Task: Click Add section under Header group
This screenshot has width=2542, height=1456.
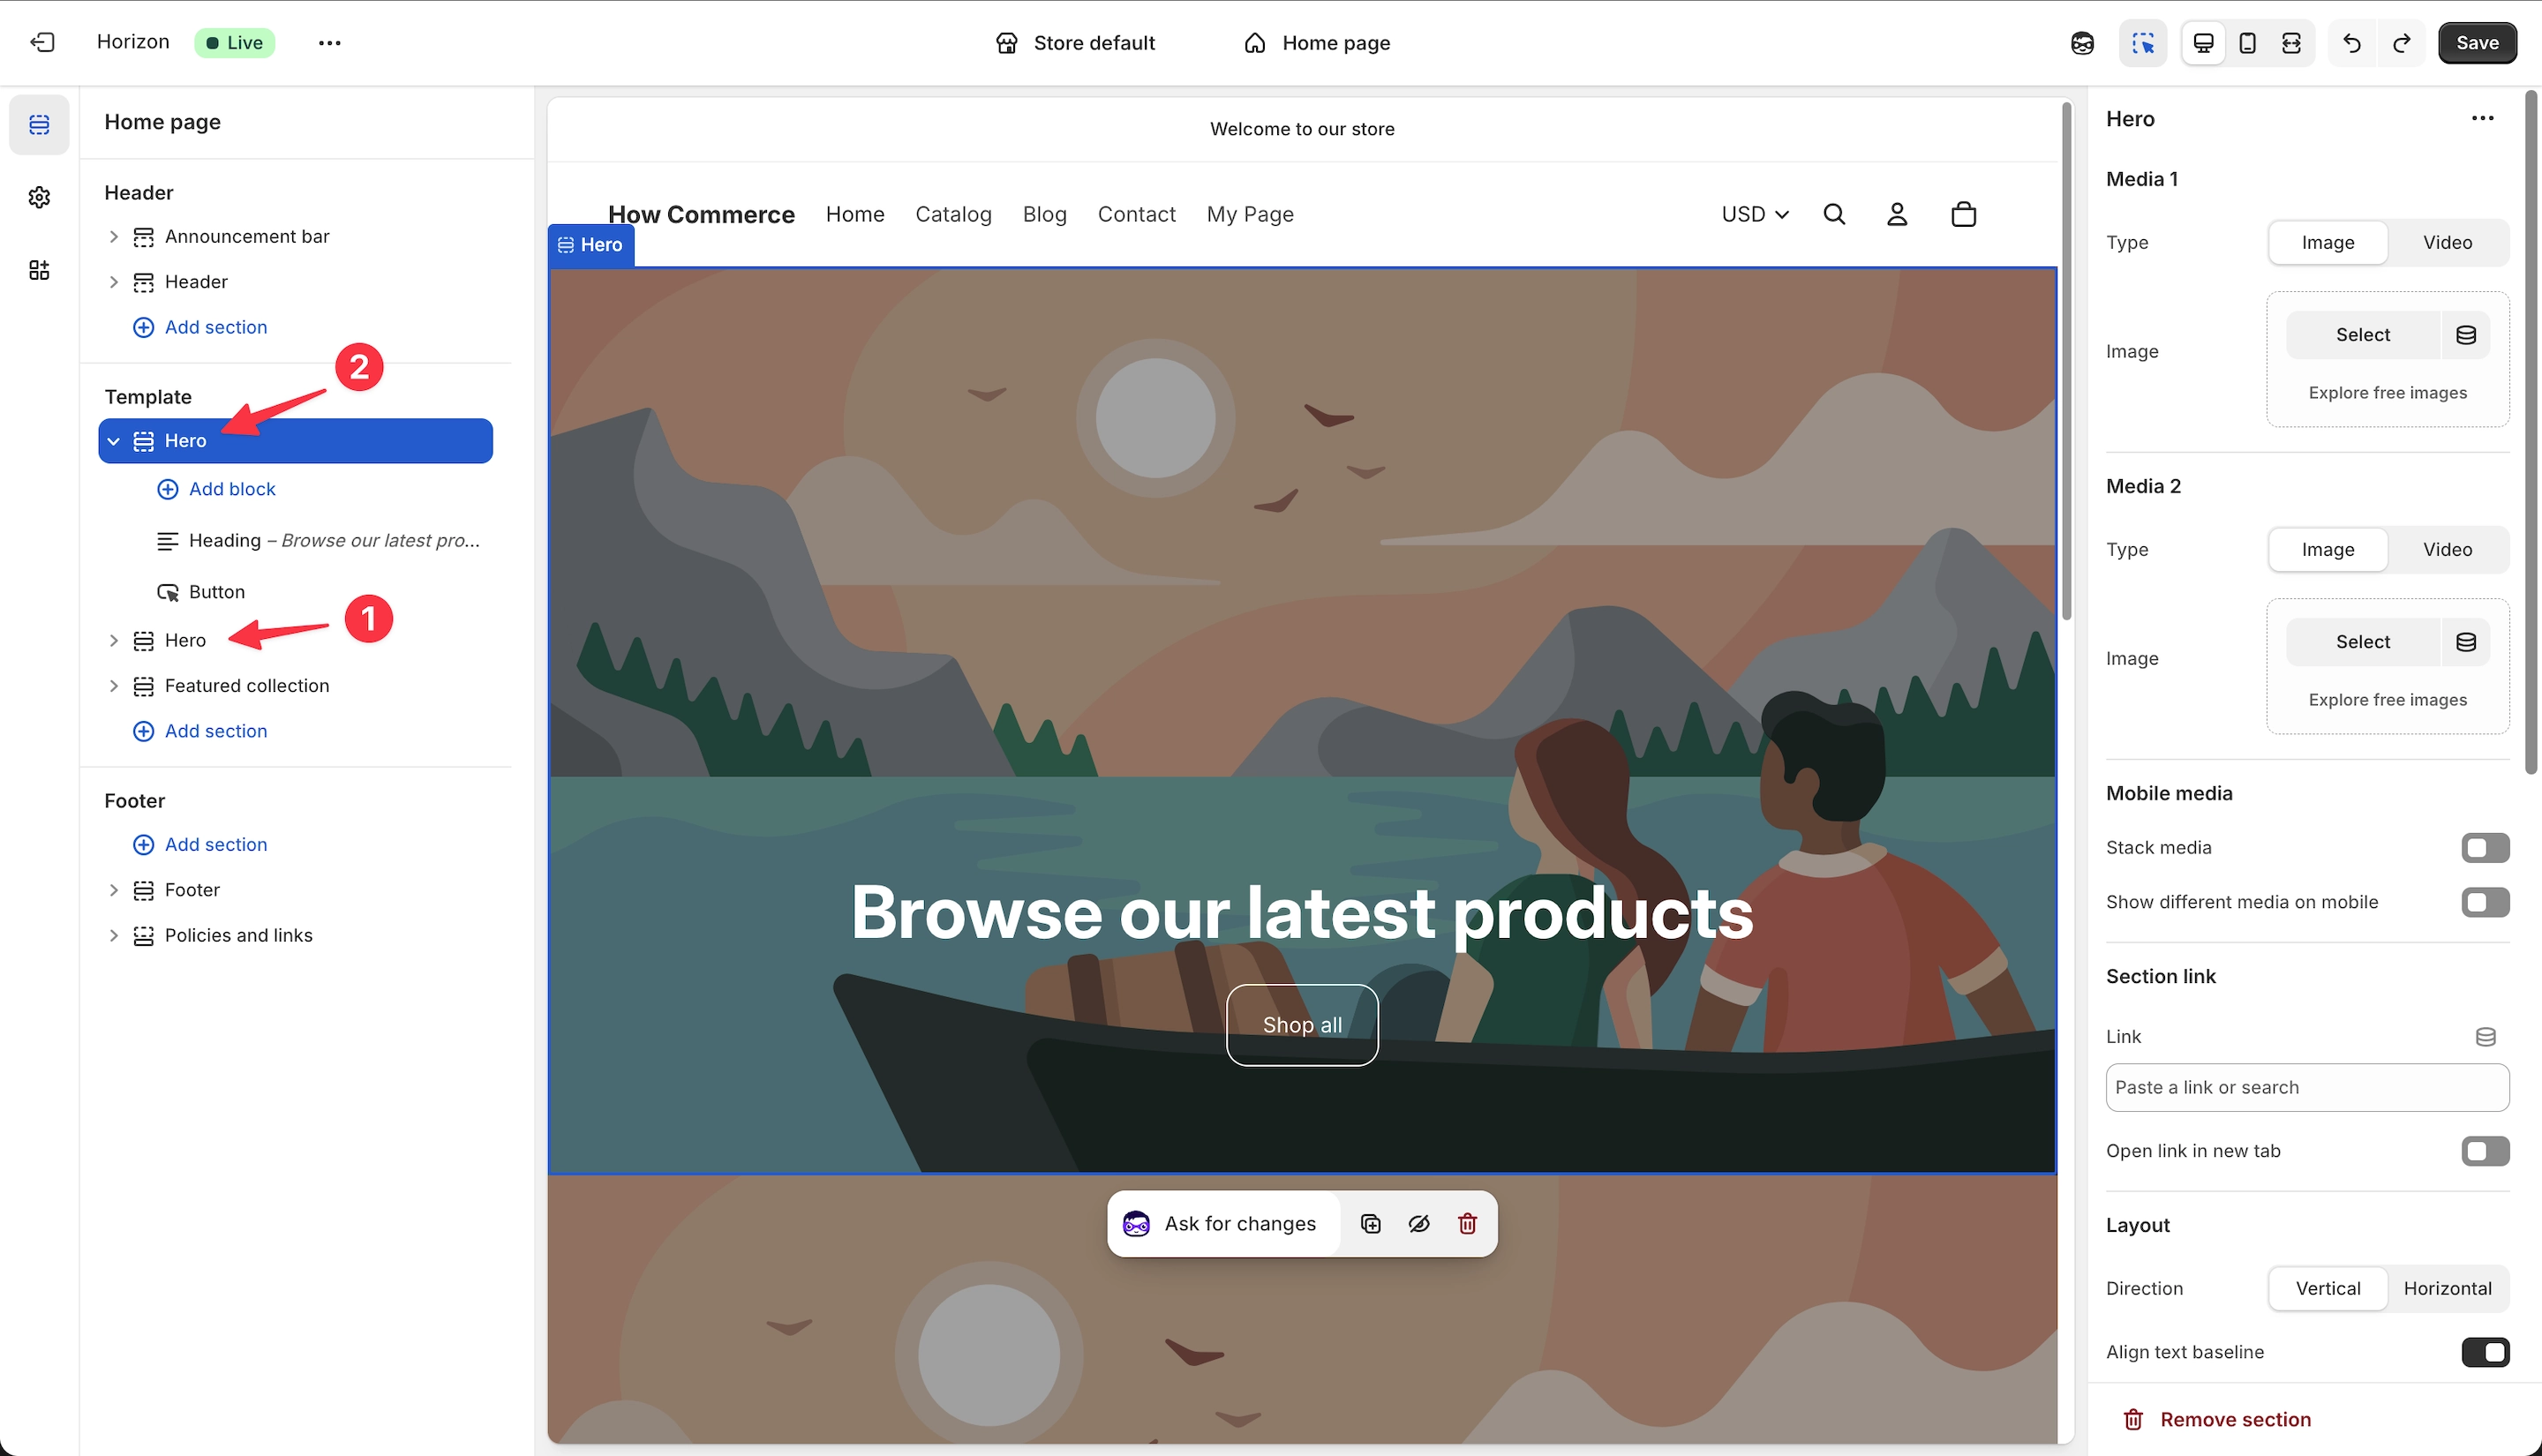Action: click(x=200, y=327)
